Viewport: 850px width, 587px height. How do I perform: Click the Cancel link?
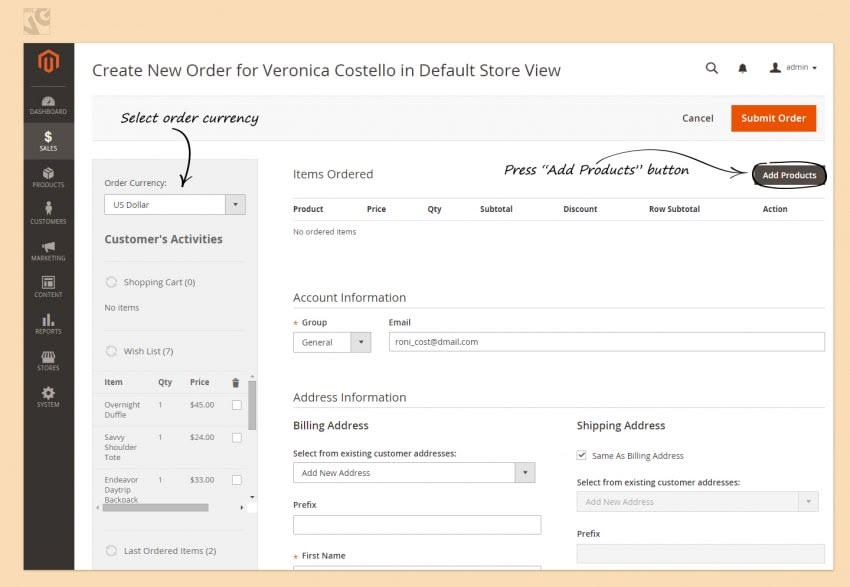click(698, 118)
